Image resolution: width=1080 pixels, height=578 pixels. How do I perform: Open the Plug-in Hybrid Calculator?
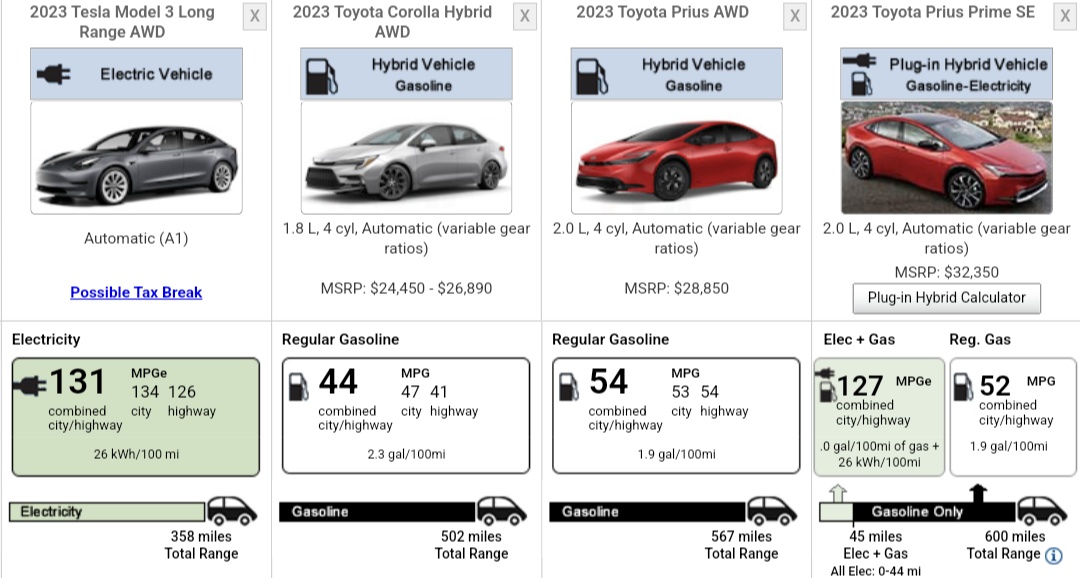tap(946, 297)
